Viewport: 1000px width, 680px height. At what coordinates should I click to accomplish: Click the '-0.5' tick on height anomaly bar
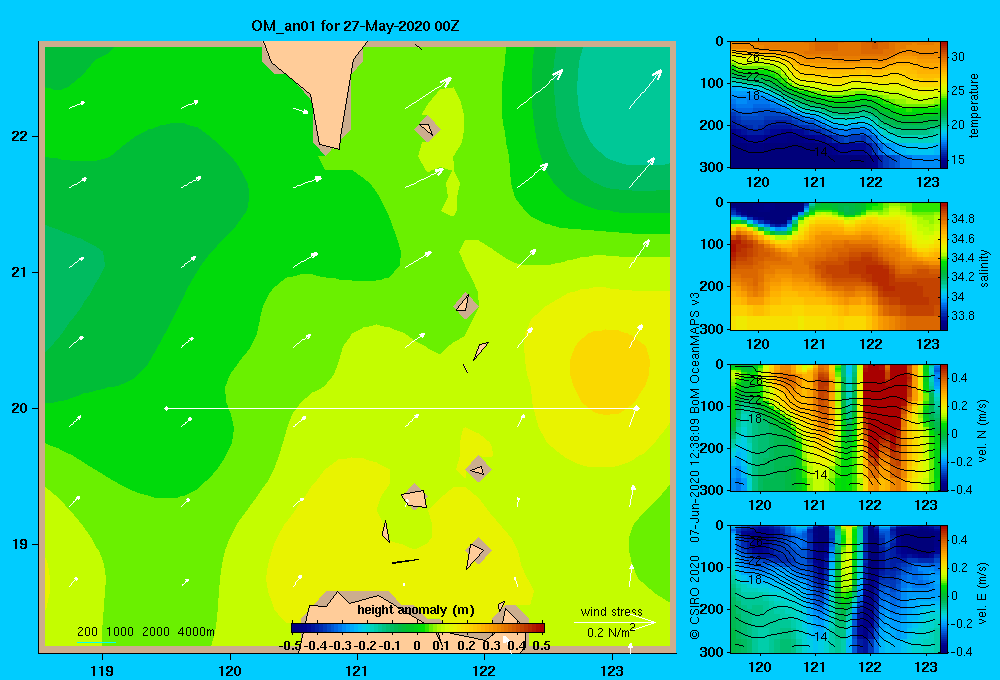(x=290, y=646)
